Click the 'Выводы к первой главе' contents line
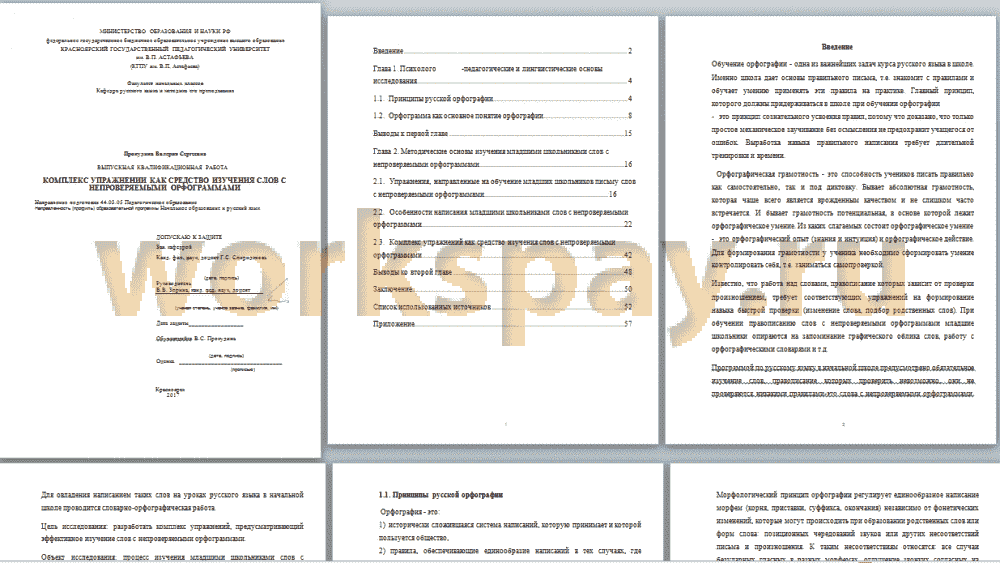Screen dimensions: 1000x563 [503, 133]
